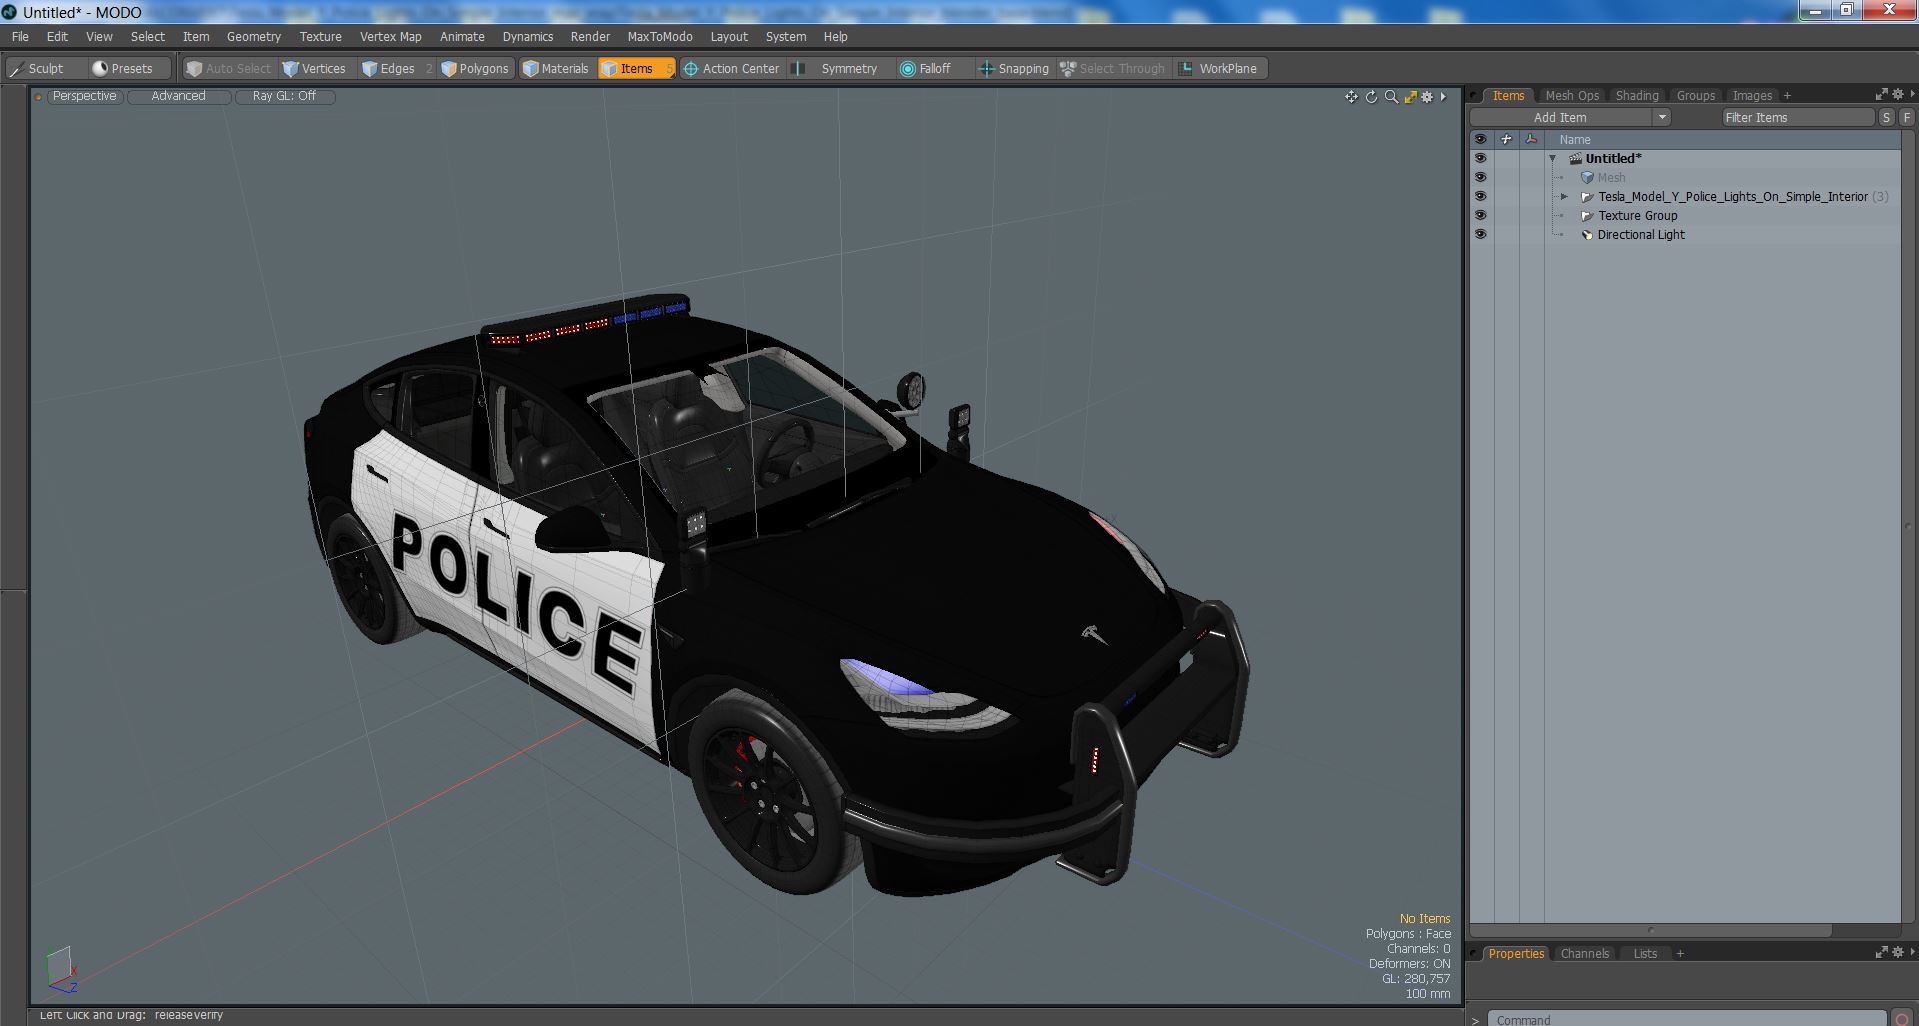Switch to Vertices selection mode

point(314,68)
